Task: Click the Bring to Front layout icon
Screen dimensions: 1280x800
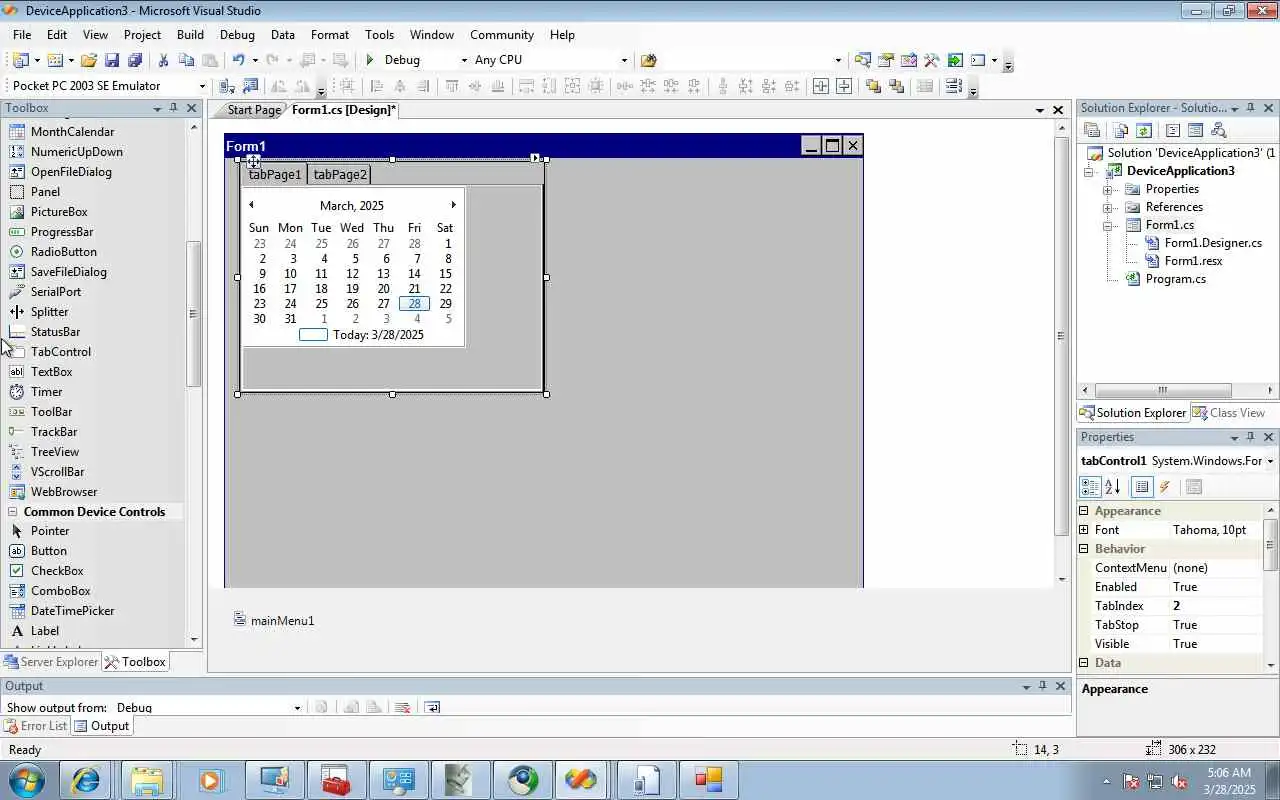Action: pyautogui.click(x=872, y=86)
